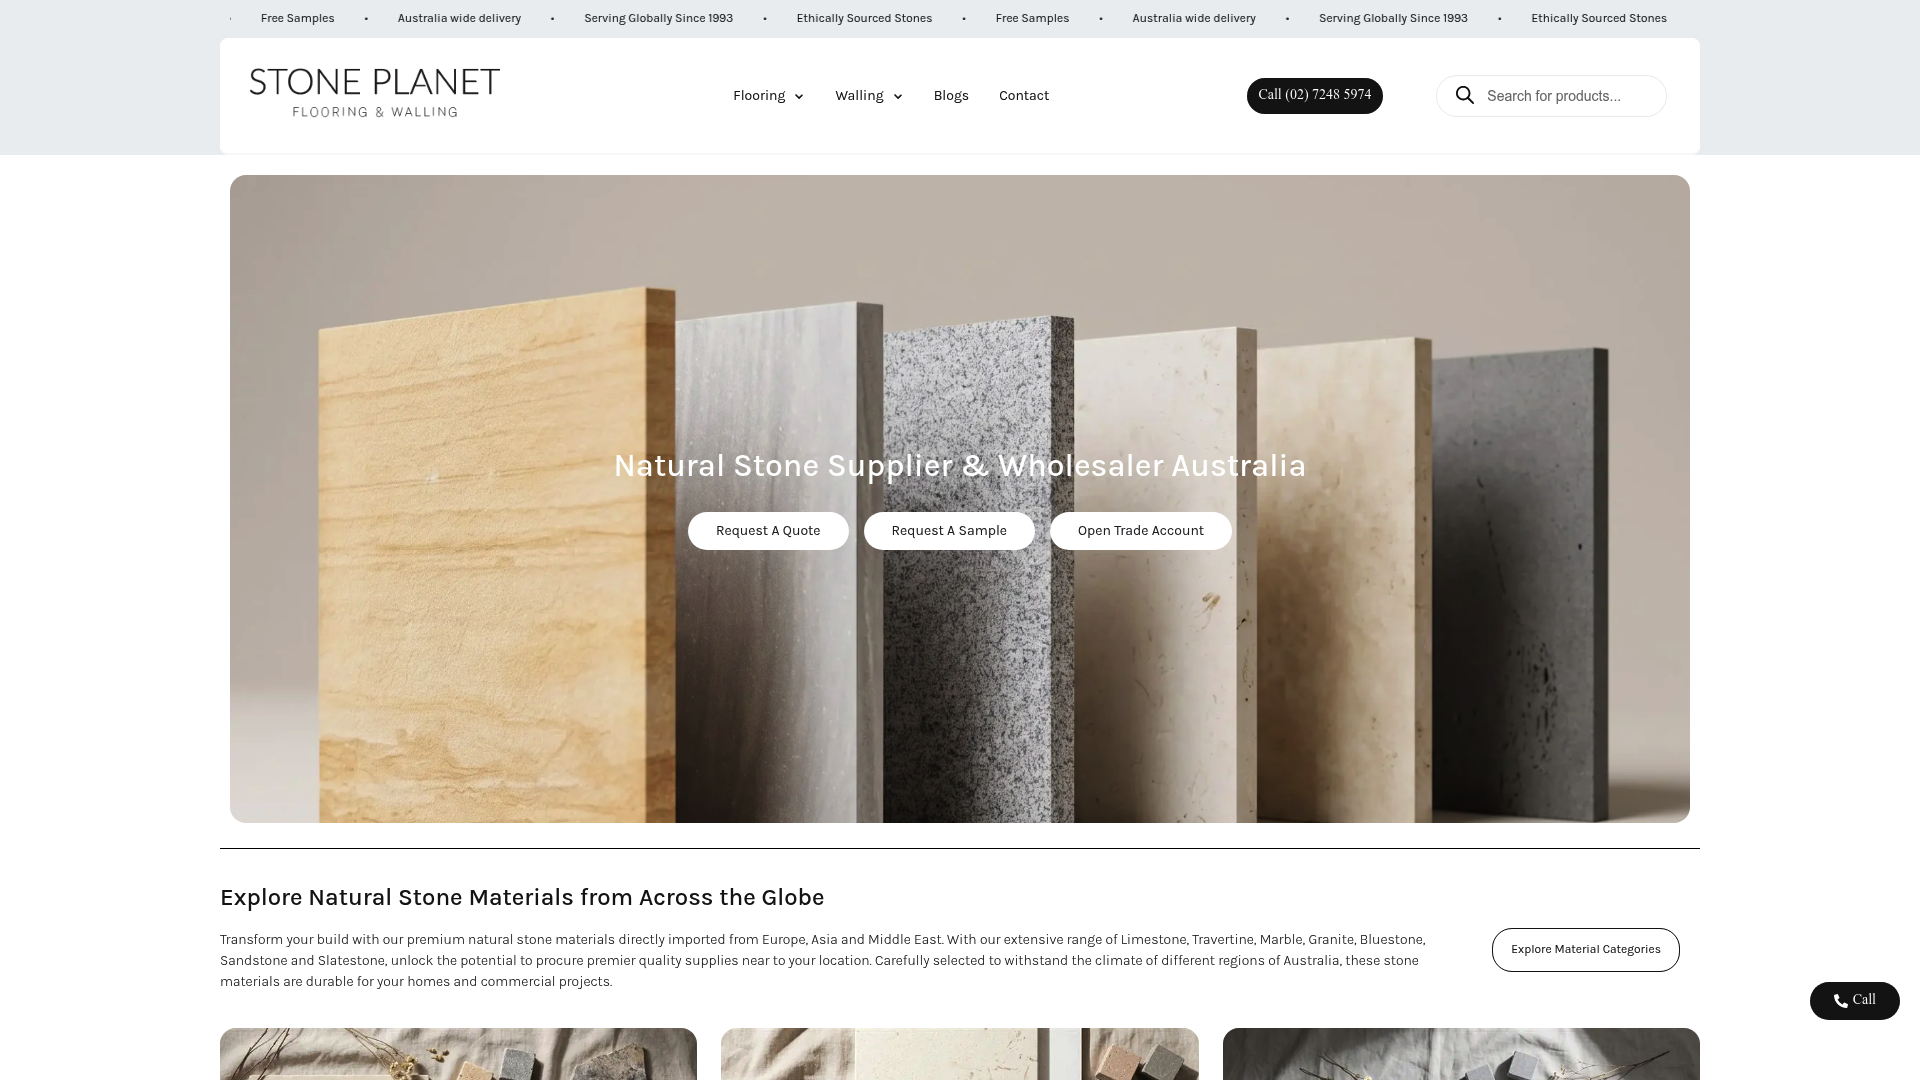1920x1080 pixels.
Task: Expand the Flooring menu chevron
Action: 799,97
